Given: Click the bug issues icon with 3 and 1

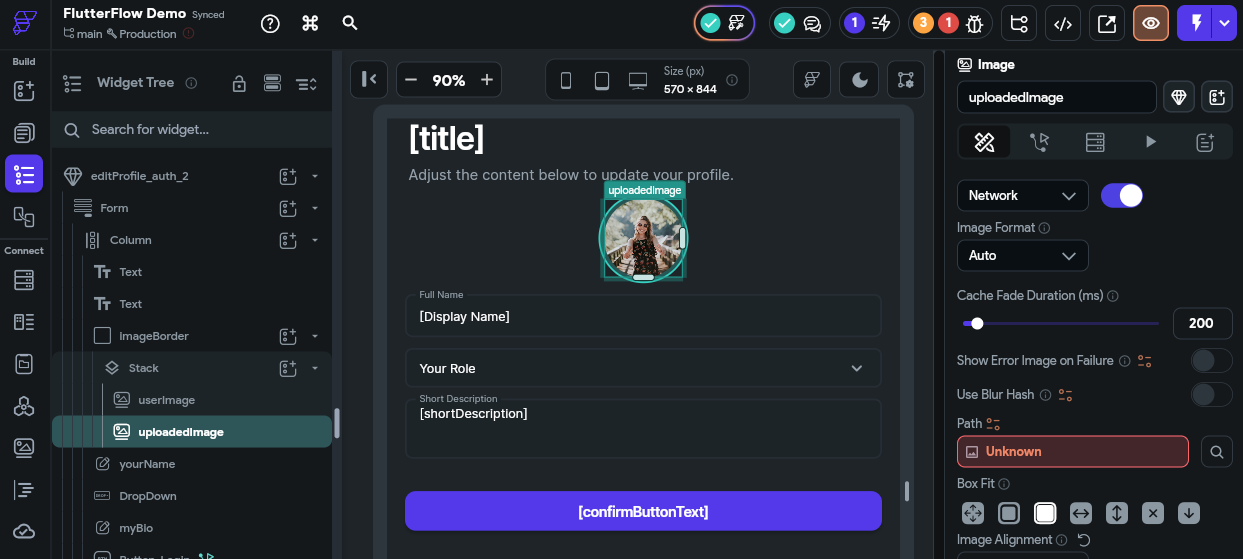Looking at the screenshot, I should 951,23.
